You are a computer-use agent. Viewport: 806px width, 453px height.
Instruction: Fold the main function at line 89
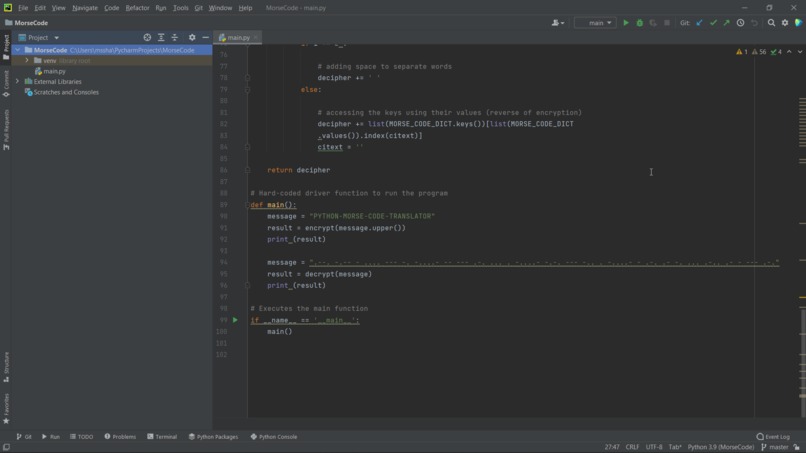247,205
